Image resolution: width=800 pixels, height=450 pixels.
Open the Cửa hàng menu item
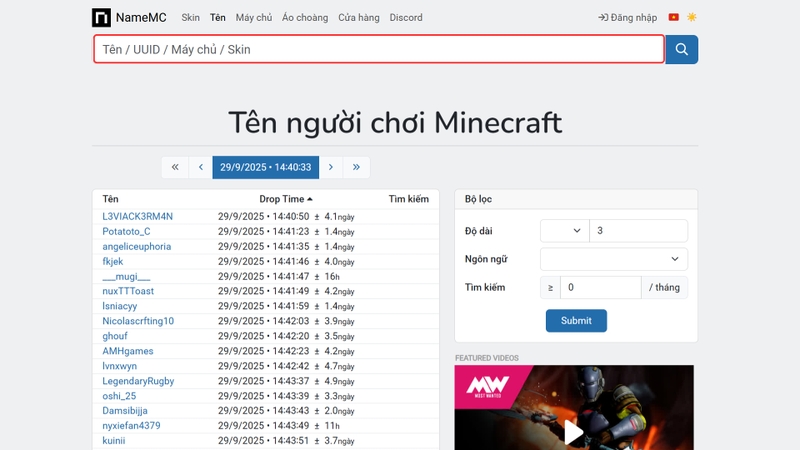coord(359,17)
